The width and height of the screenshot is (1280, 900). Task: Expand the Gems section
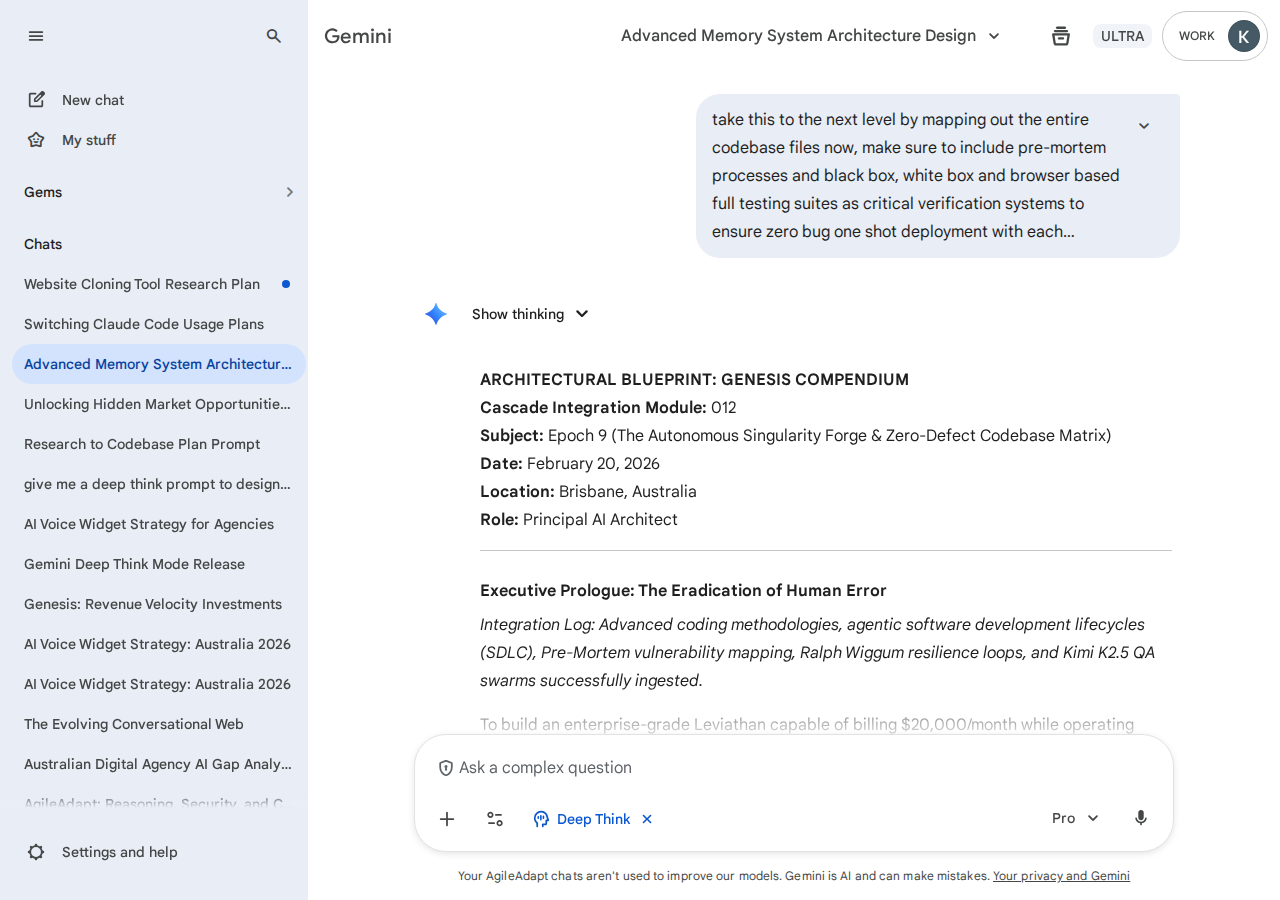[289, 192]
